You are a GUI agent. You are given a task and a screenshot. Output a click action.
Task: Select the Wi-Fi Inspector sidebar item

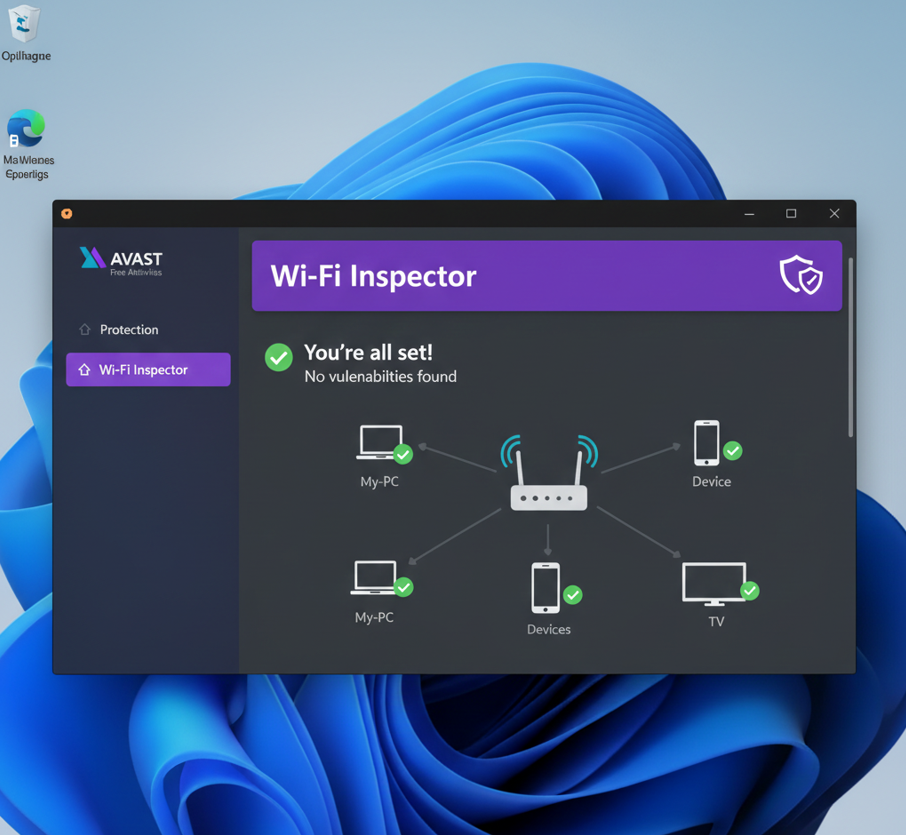pos(148,369)
